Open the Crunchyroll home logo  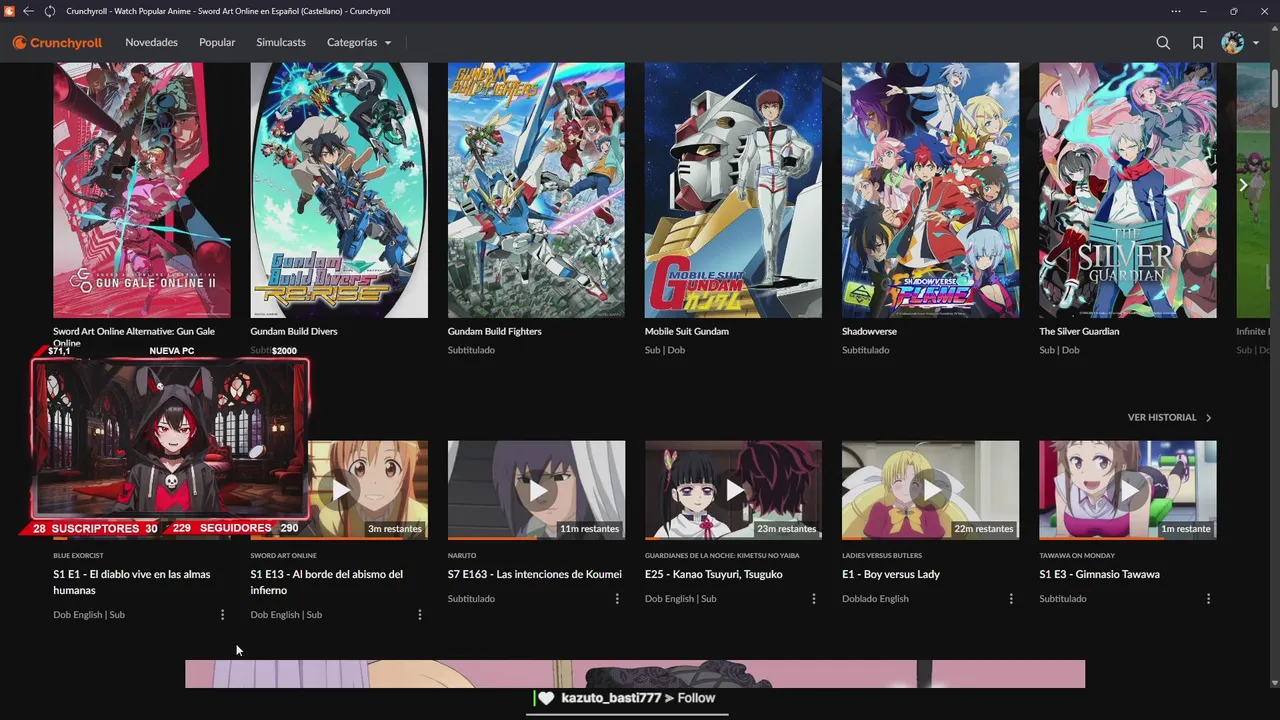point(57,43)
